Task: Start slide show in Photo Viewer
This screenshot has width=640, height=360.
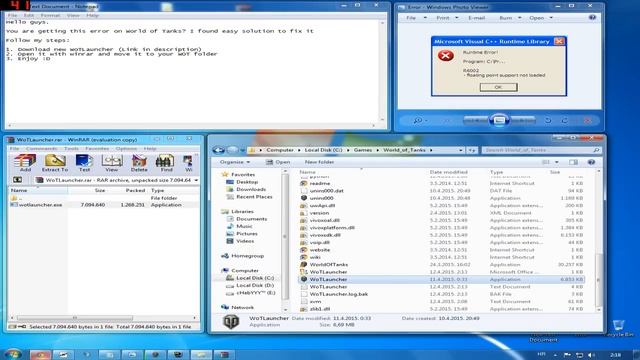Action: coord(499,120)
